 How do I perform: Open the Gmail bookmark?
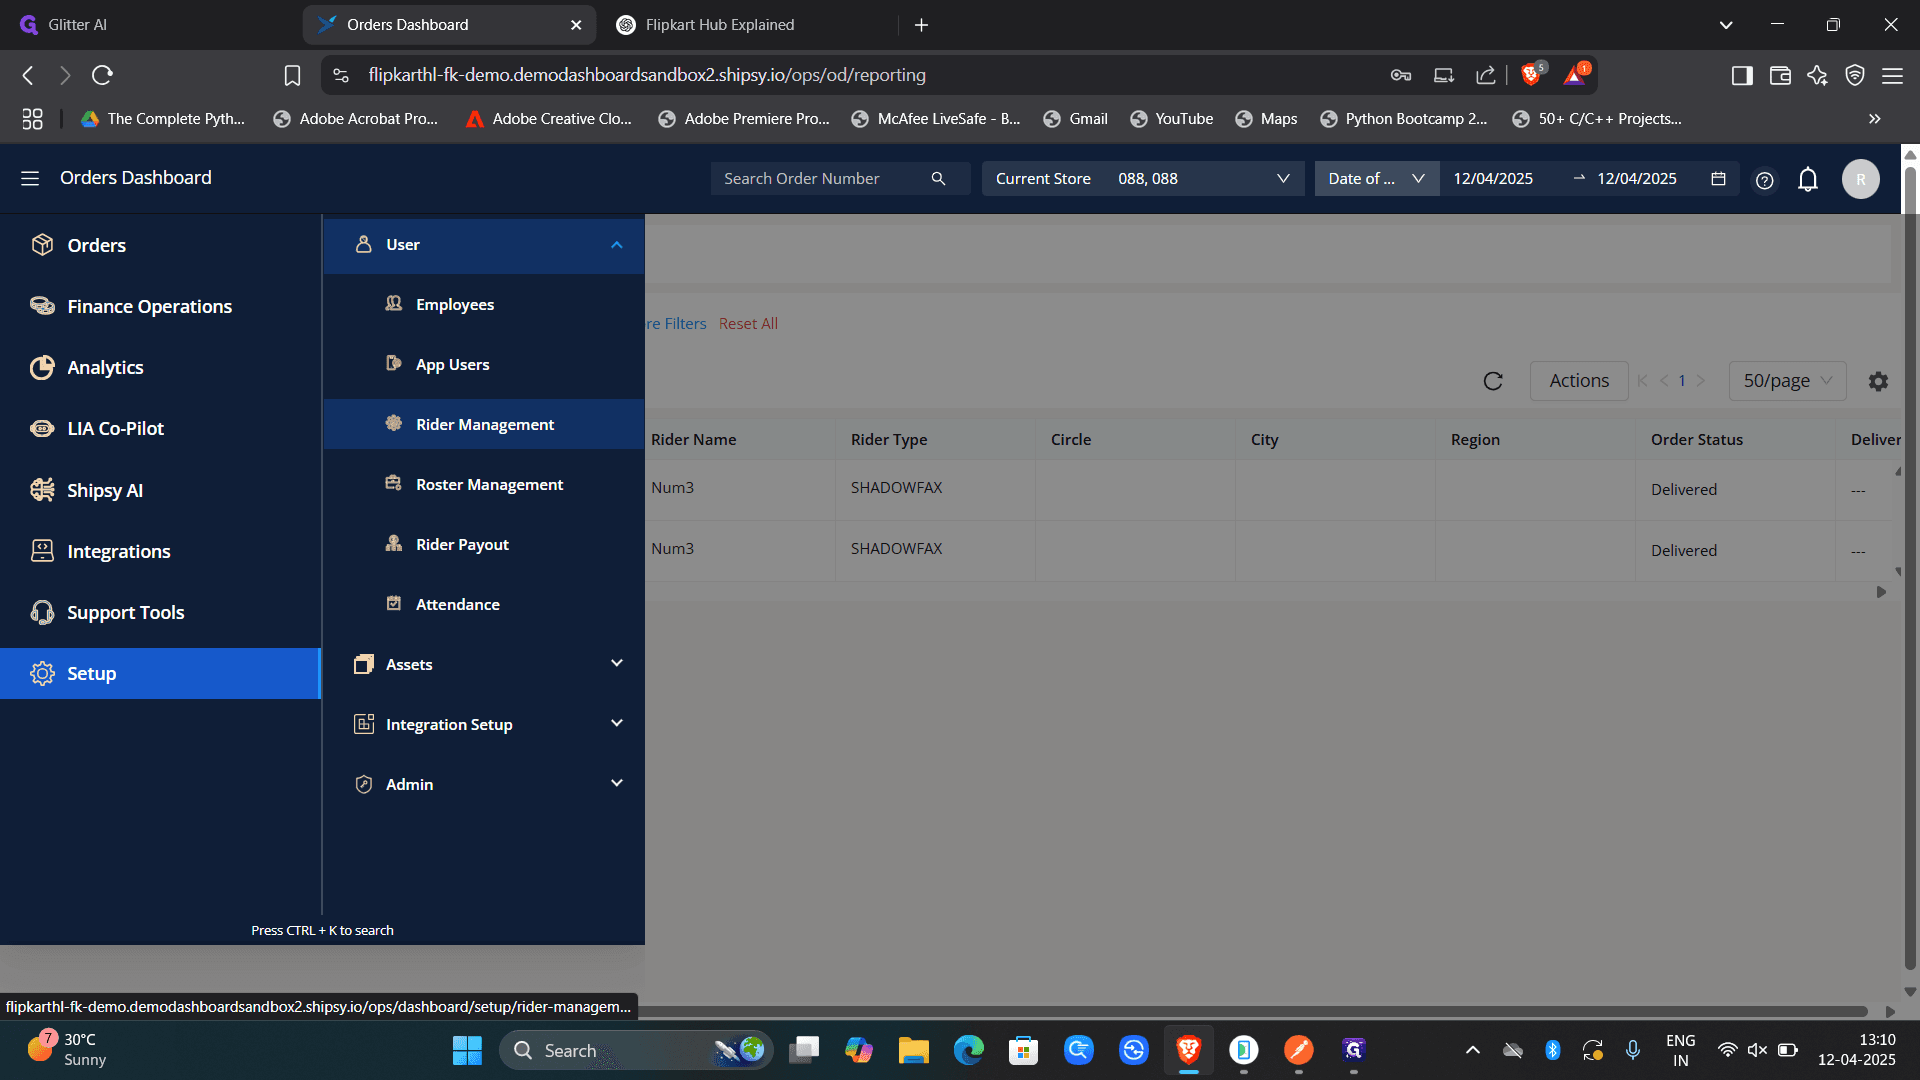click(1075, 118)
